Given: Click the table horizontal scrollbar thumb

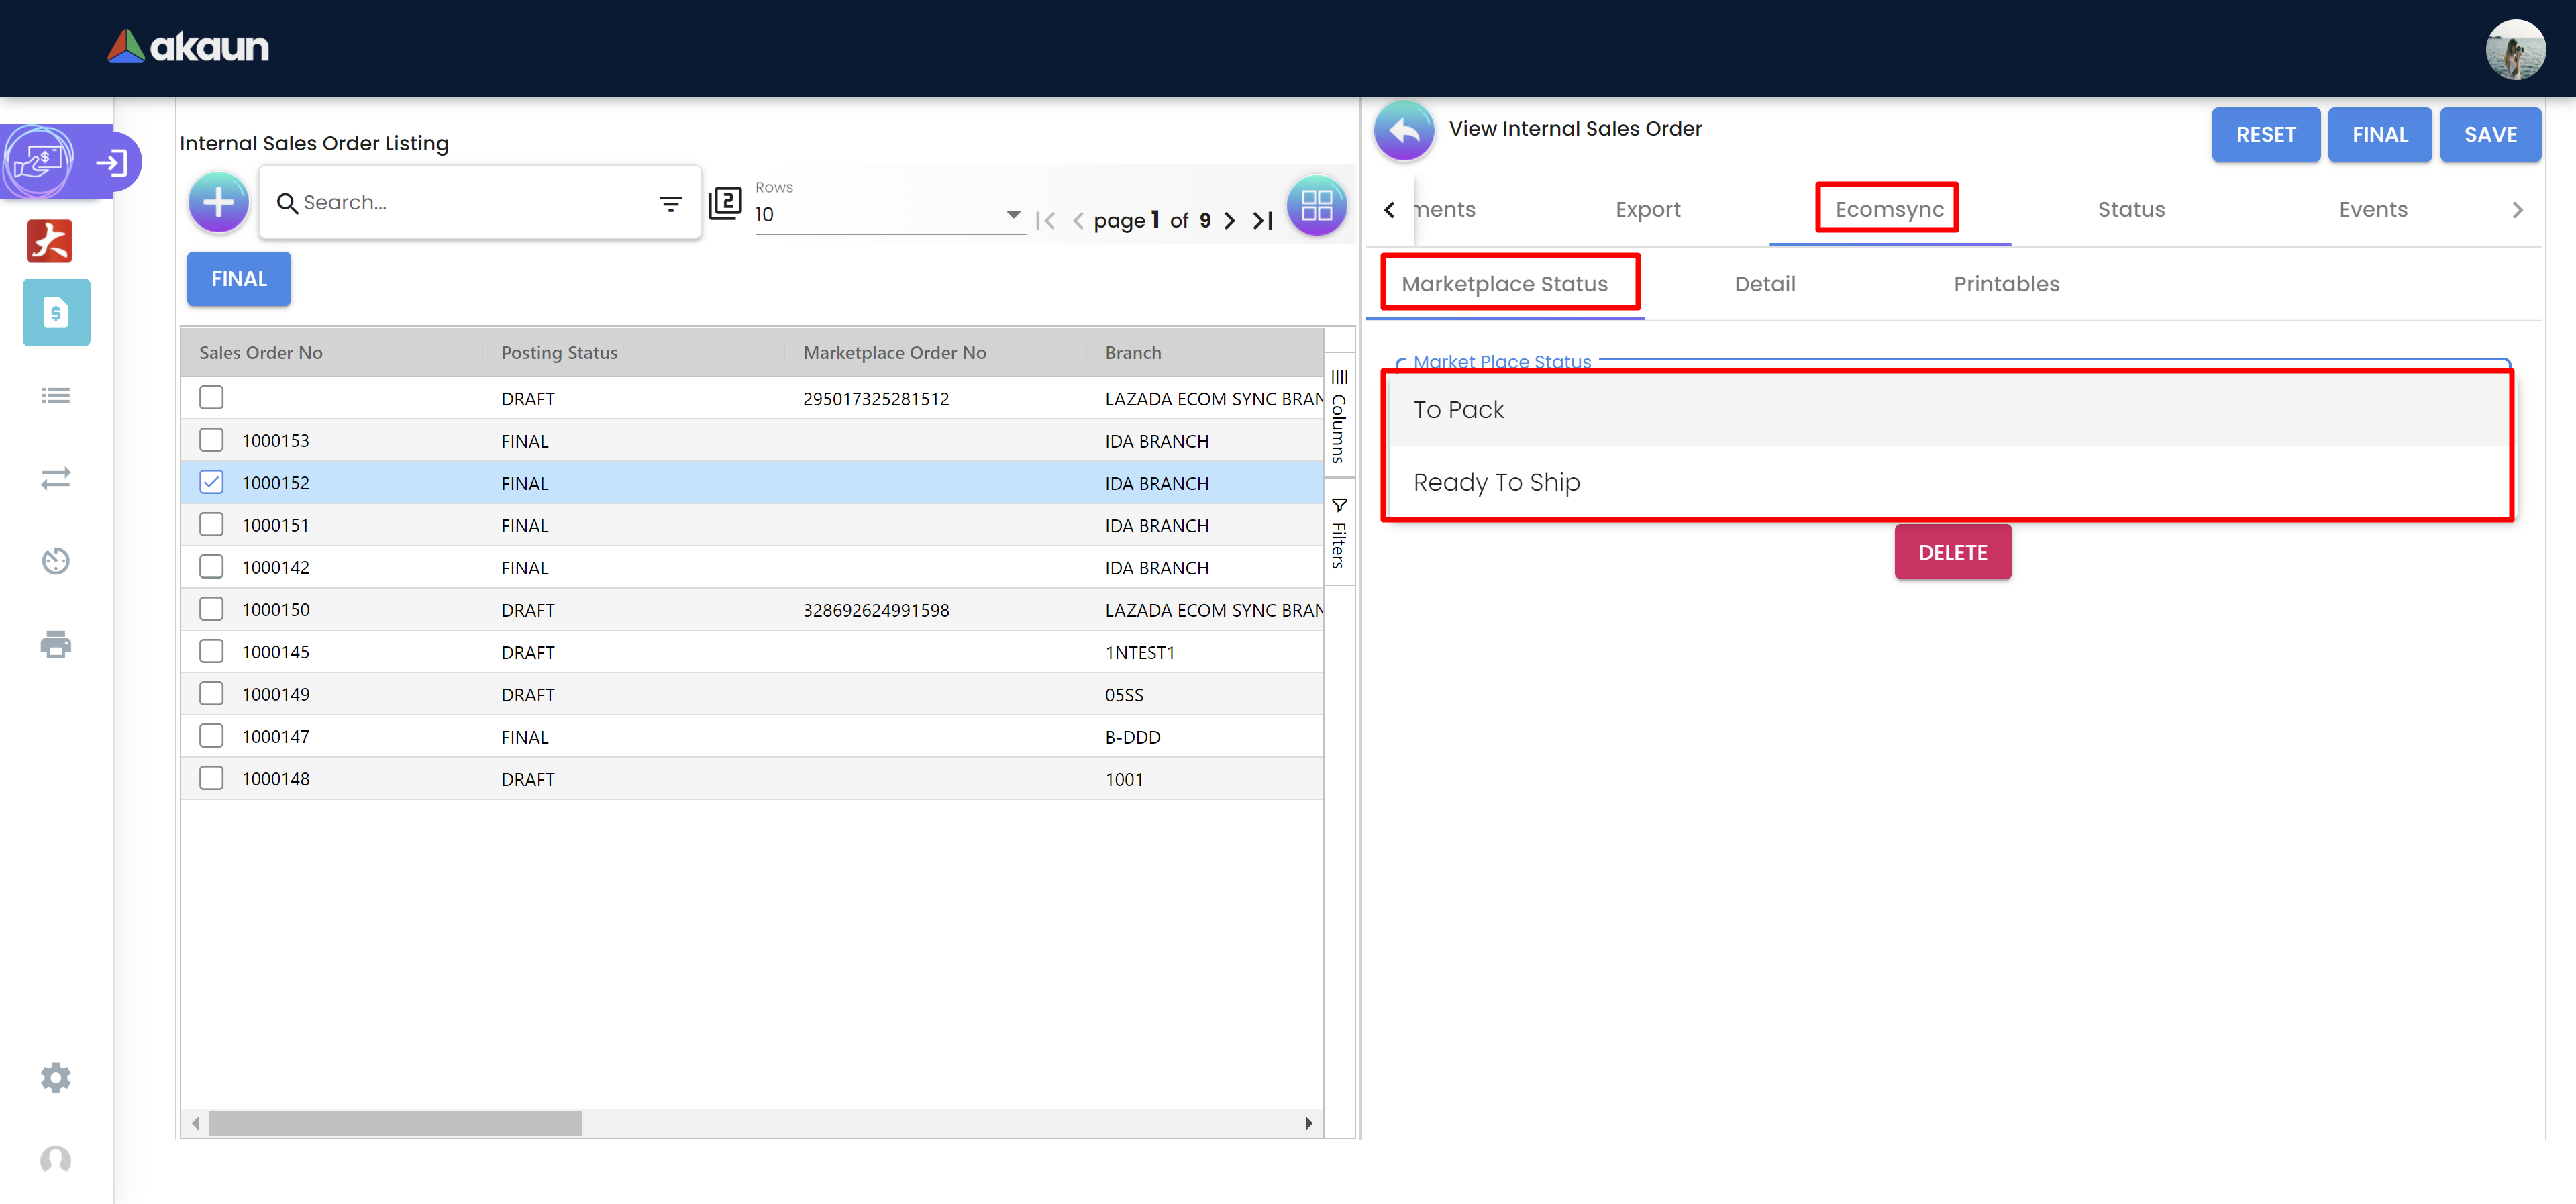Looking at the screenshot, I should point(395,1123).
